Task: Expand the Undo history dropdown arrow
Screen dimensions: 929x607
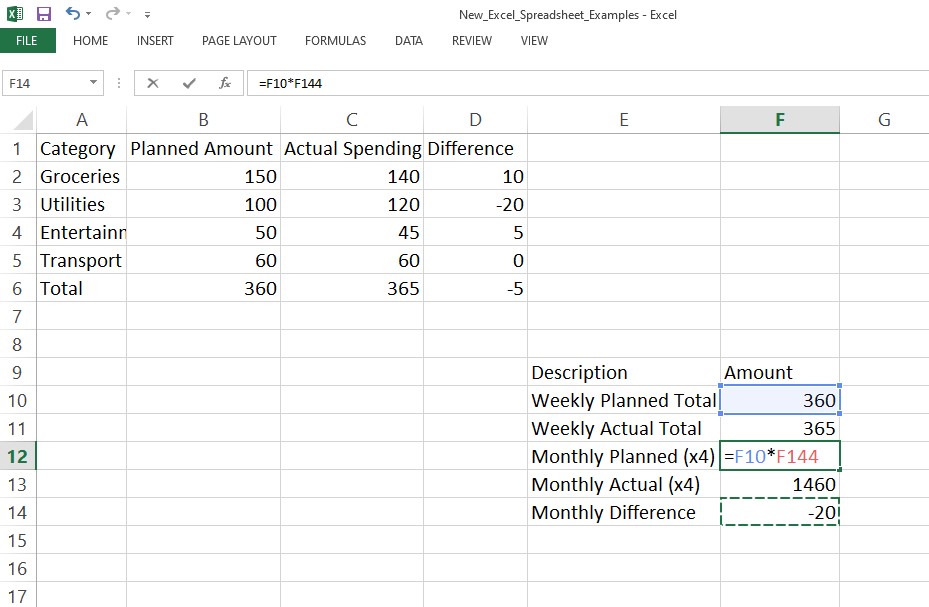Action: [89, 15]
